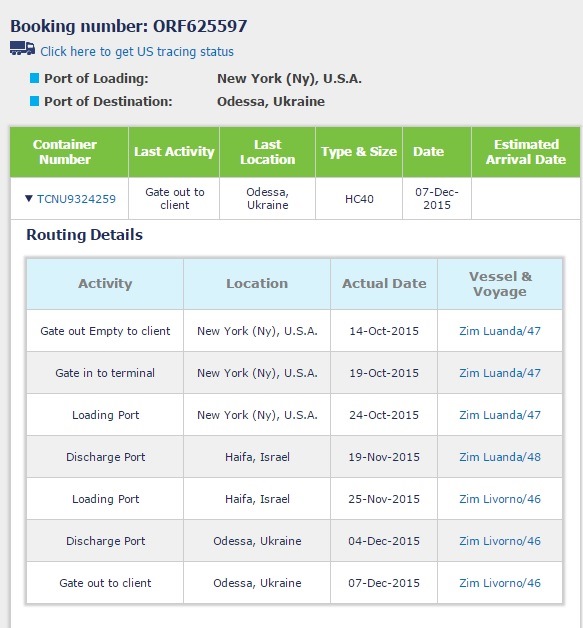Click the Vessel & Voyage column header

(500, 284)
